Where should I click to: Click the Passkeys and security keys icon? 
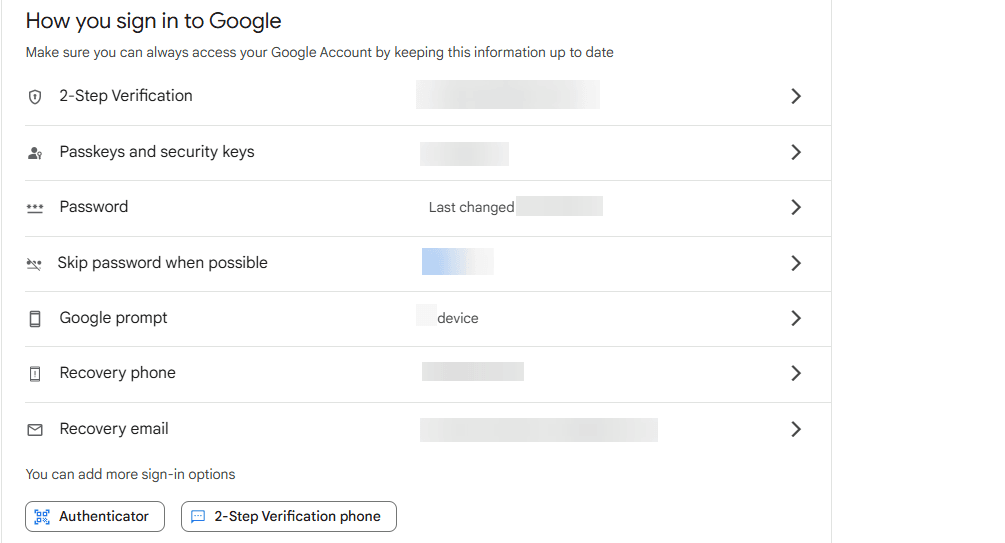click(35, 153)
